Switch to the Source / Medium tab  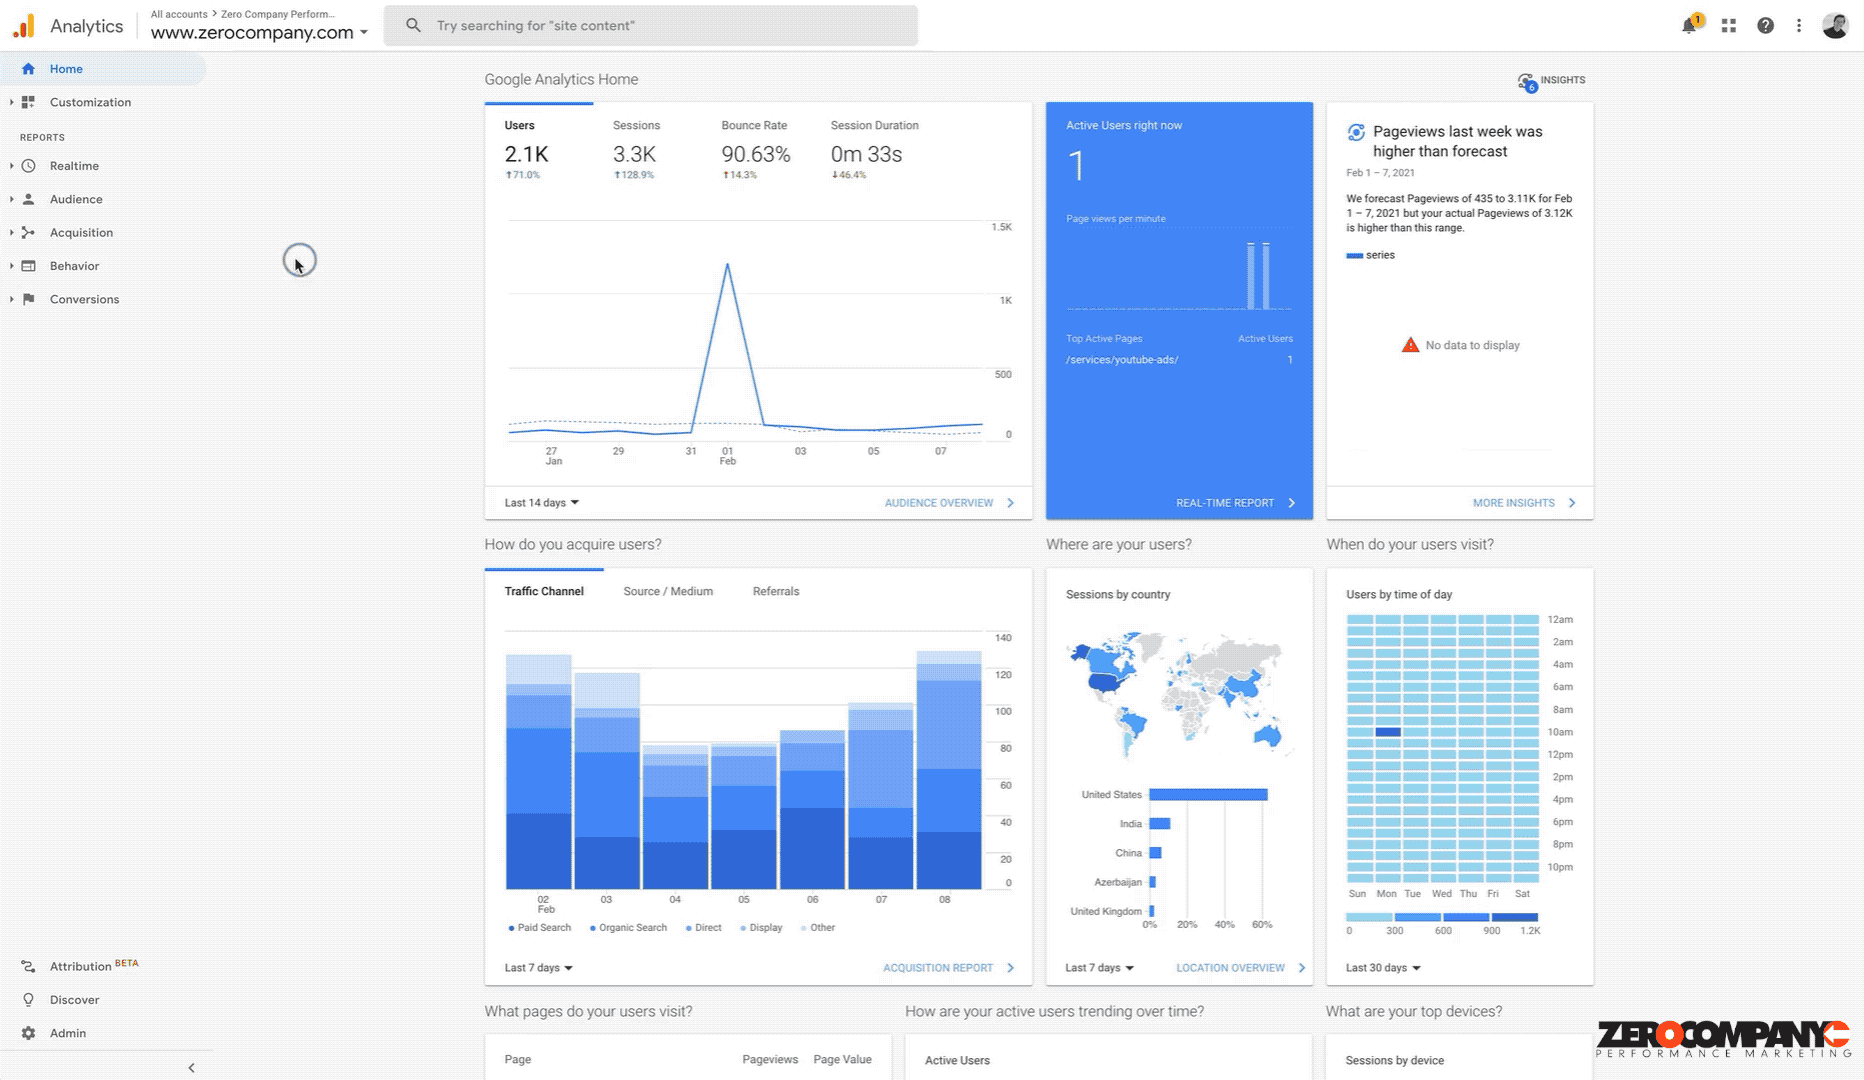pyautogui.click(x=668, y=591)
